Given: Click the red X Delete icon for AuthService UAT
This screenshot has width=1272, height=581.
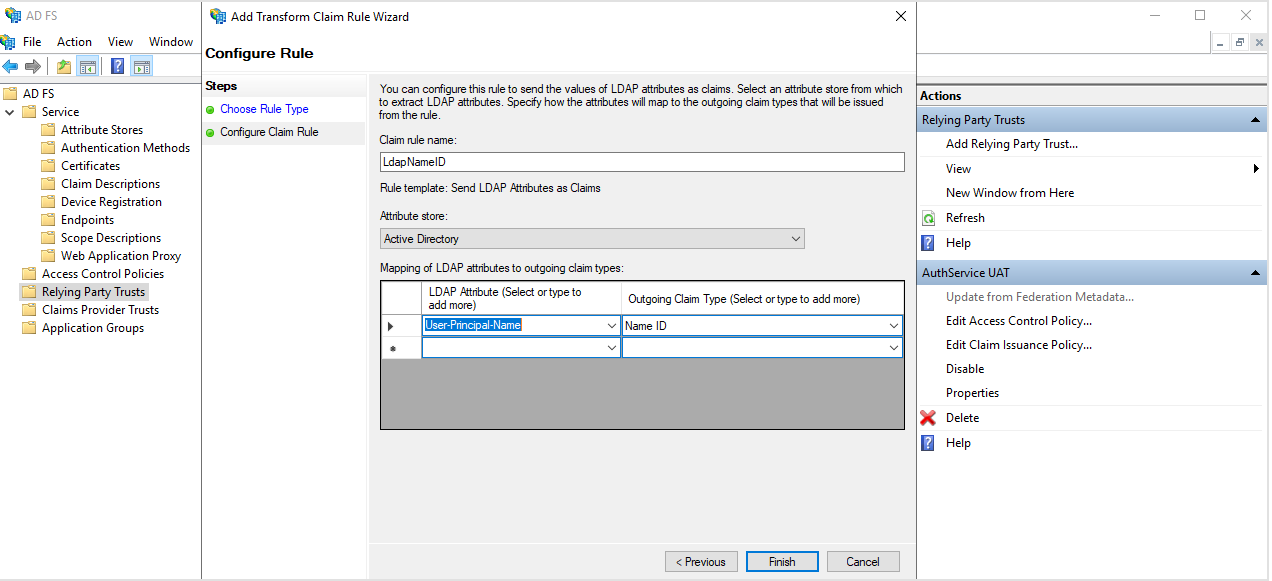Looking at the screenshot, I should pos(928,417).
